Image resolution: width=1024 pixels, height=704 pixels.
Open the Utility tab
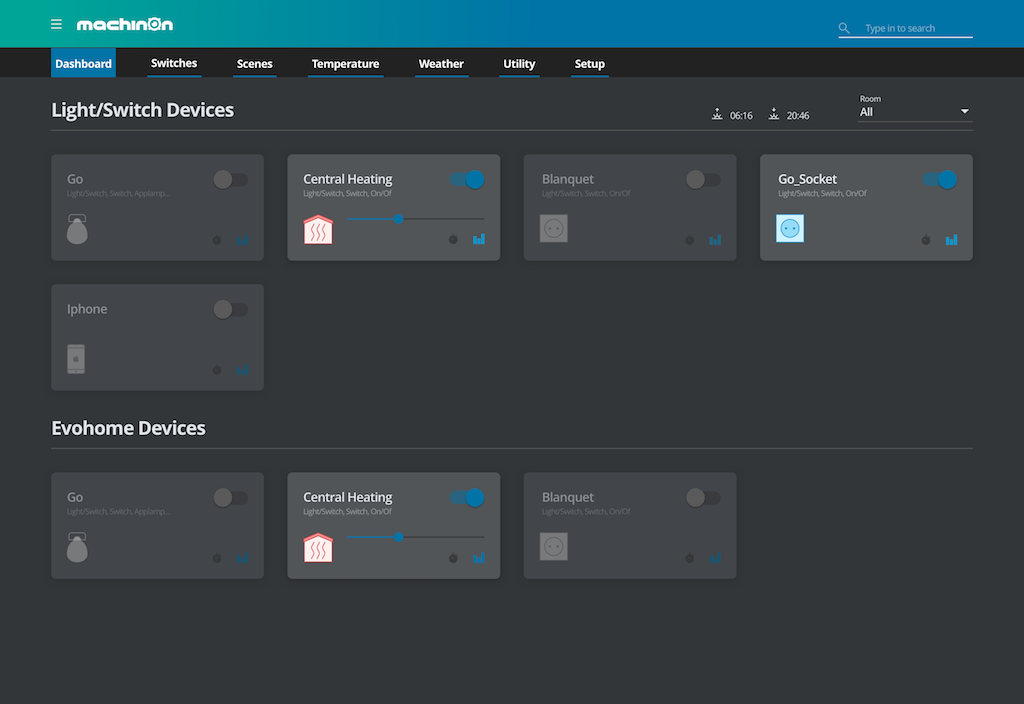[519, 63]
